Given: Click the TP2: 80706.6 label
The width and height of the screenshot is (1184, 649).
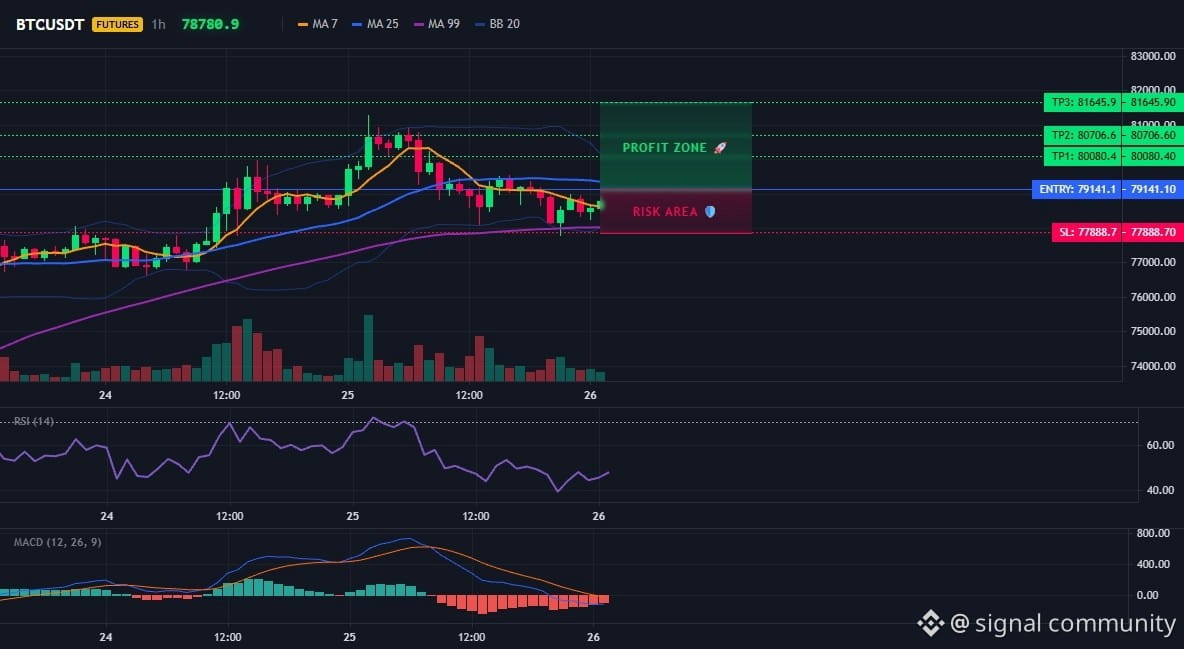Looking at the screenshot, I should pos(1083,135).
